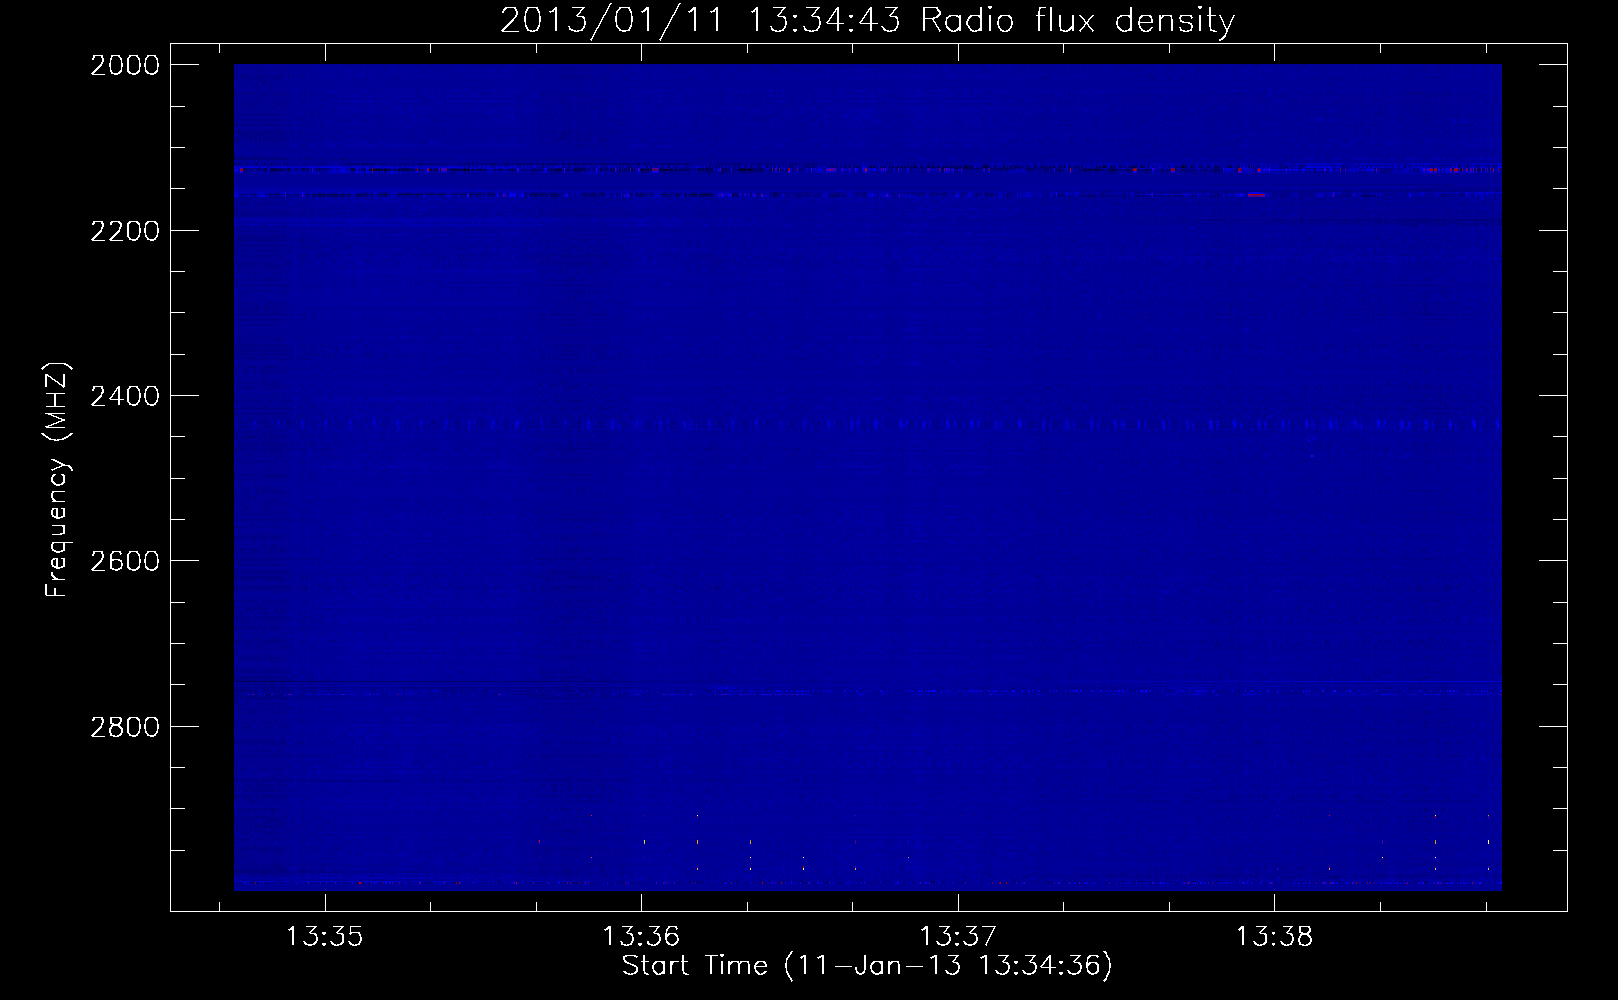Click the '13:37' time axis label
The image size is (1618, 1000).
pos(958,937)
